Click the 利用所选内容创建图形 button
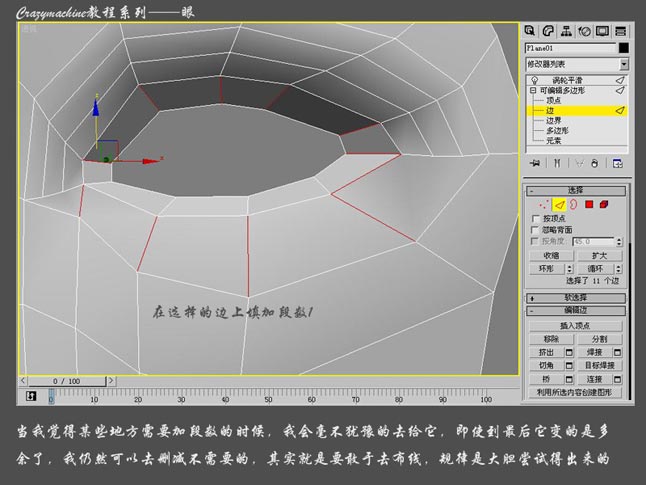Image resolution: width=646 pixels, height=485 pixels. coord(575,393)
